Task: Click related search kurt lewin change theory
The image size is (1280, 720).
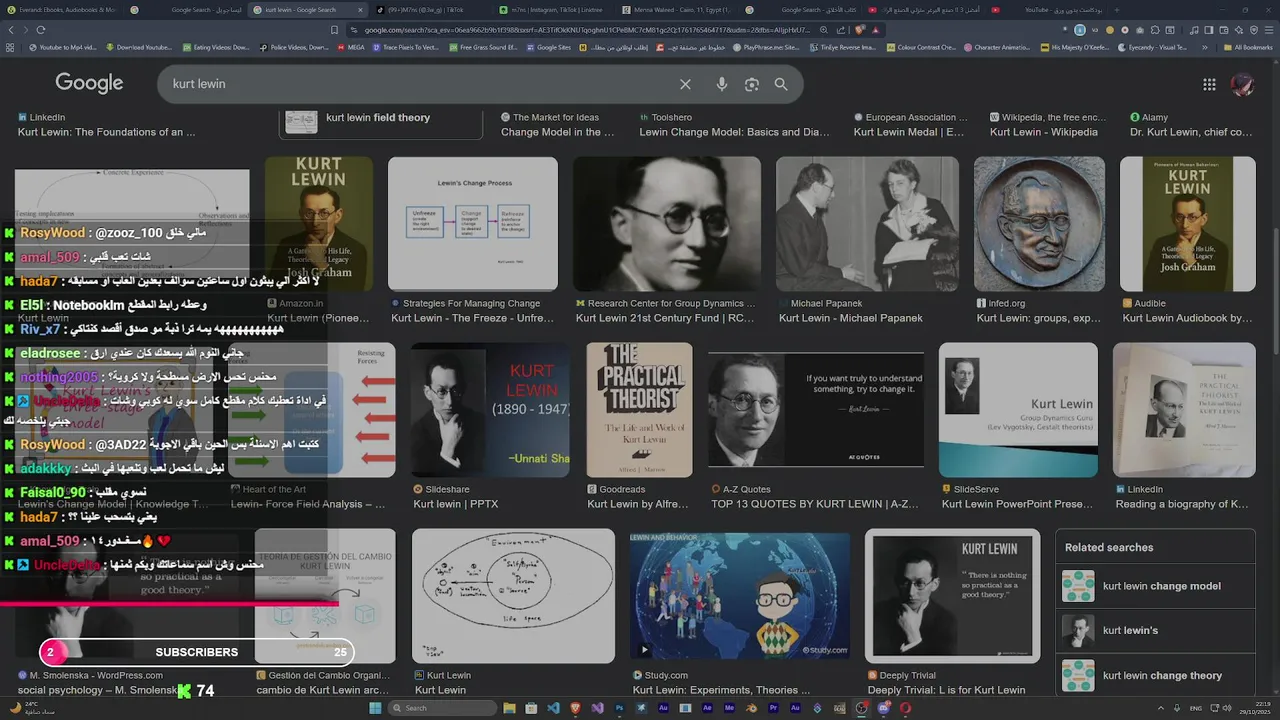Action: 1155,676
